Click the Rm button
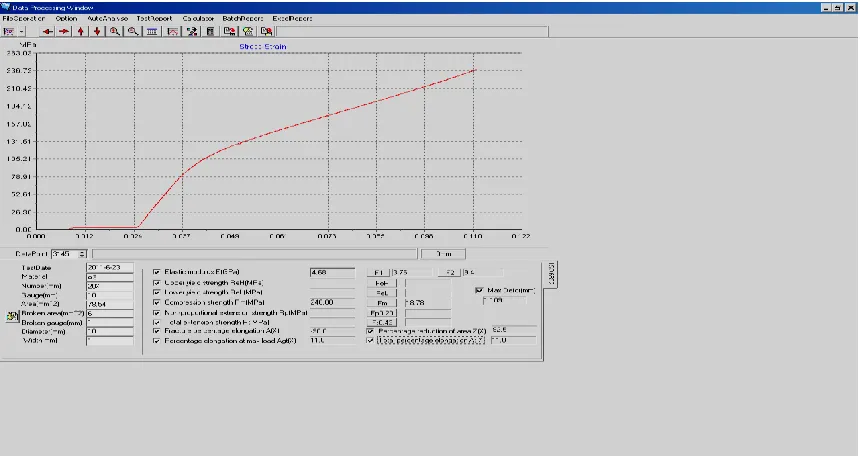 pyautogui.click(x=382, y=303)
